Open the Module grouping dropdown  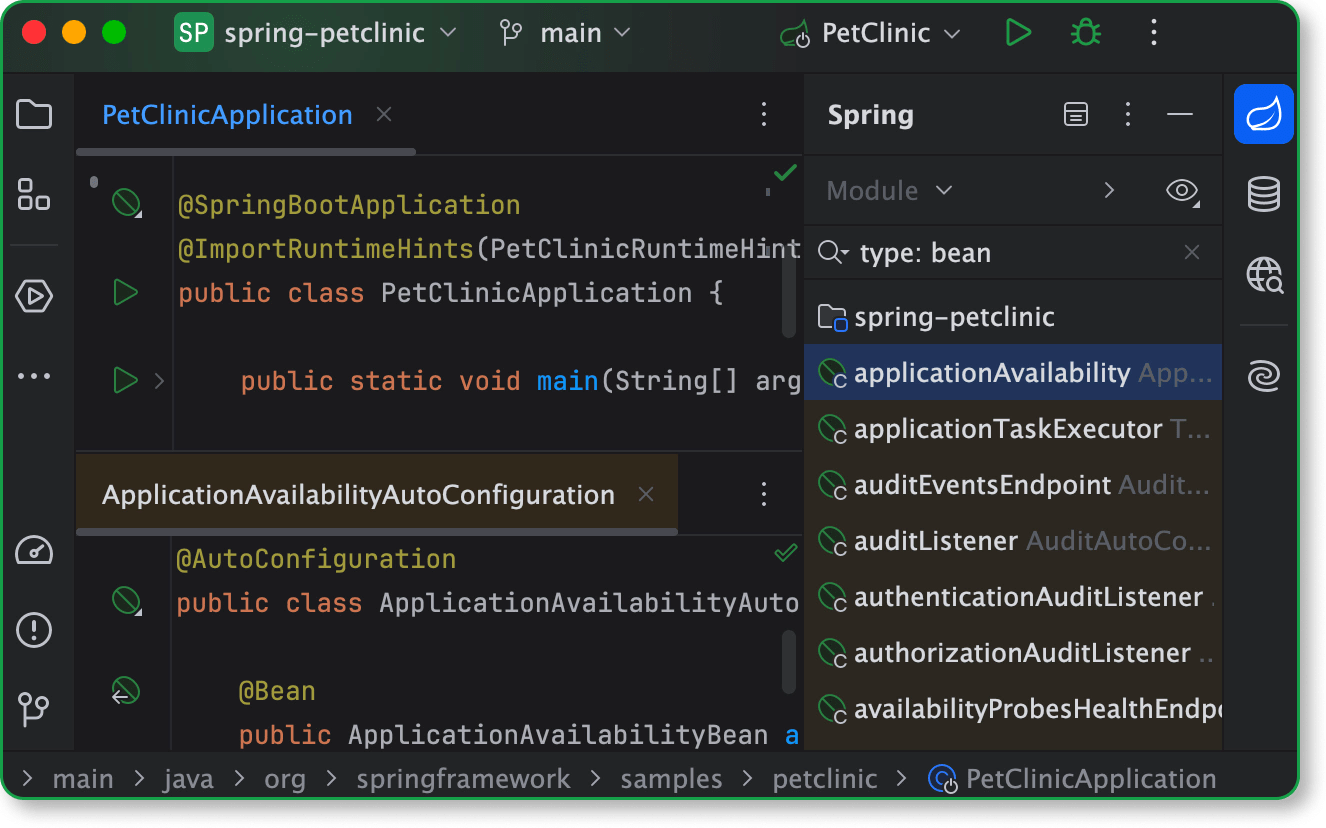[x=890, y=190]
